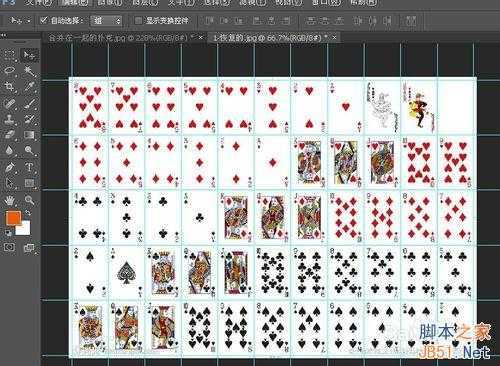
Task: Change the screen mode
Action: [29, 247]
